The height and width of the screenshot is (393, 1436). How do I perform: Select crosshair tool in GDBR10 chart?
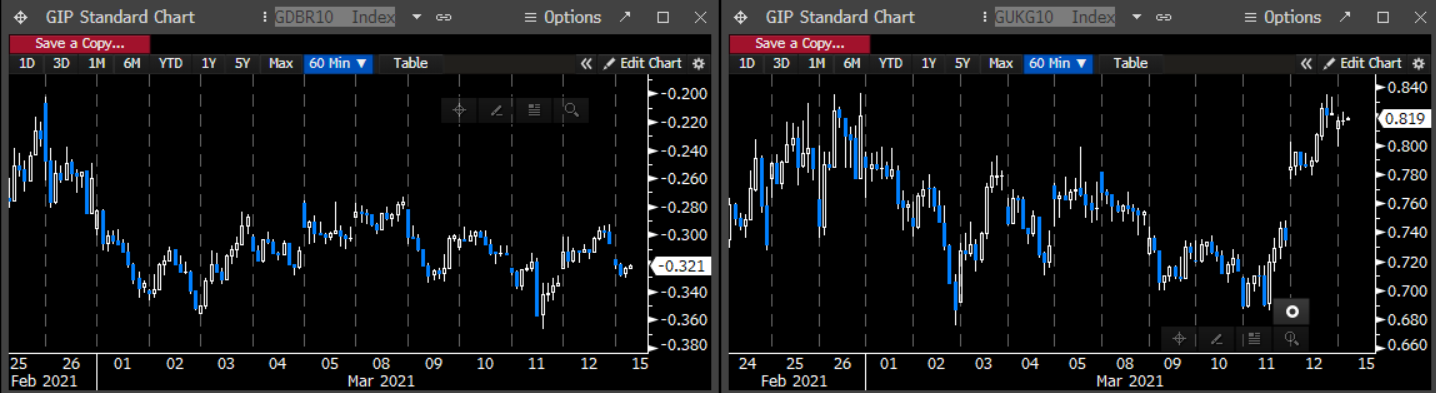pyautogui.click(x=459, y=110)
